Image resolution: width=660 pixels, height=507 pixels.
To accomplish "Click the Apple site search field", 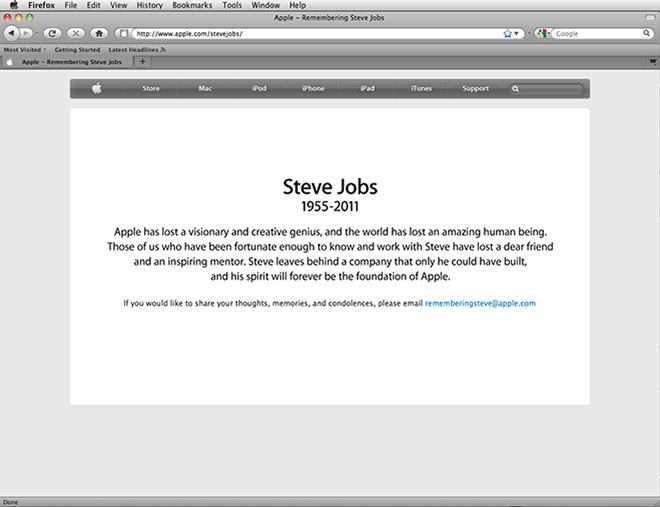I will point(546,89).
